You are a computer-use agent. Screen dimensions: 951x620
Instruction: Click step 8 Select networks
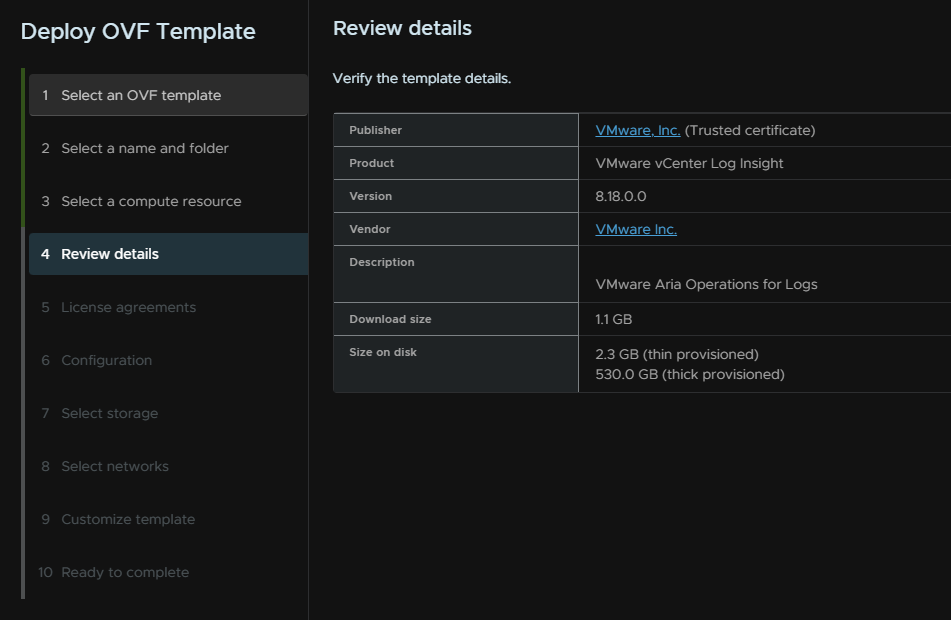point(169,466)
